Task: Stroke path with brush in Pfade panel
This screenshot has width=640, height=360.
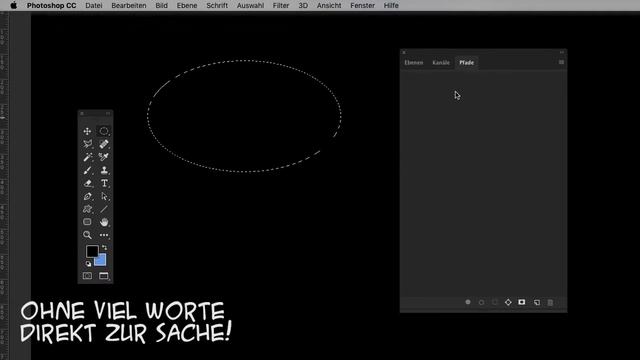Action: [481, 302]
